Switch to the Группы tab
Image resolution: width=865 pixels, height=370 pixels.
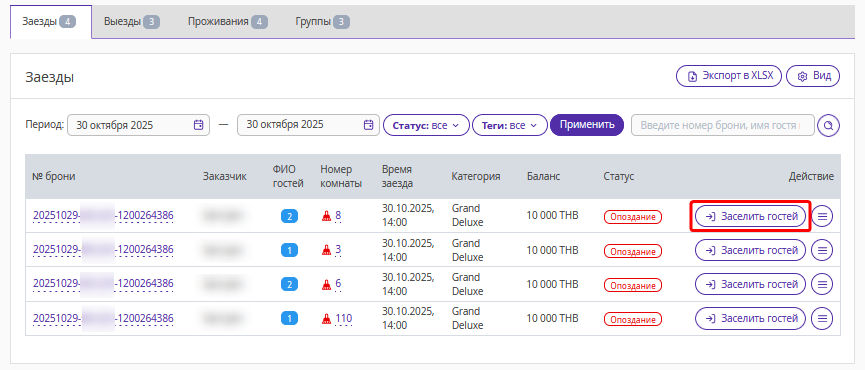[322, 22]
